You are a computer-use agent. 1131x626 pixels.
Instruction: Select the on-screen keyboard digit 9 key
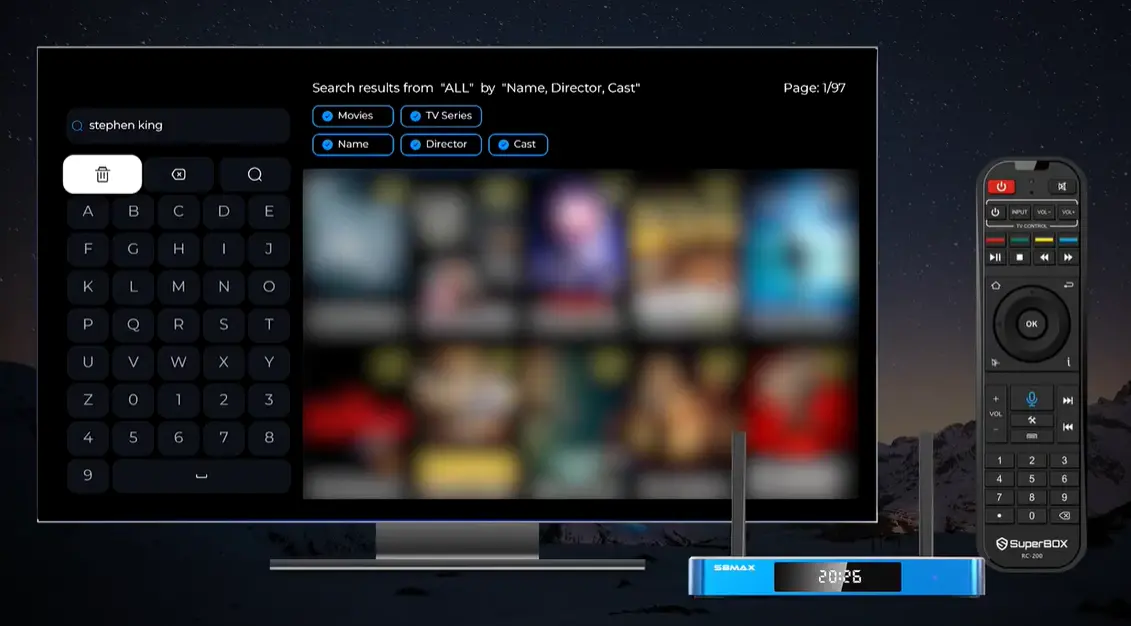point(88,475)
